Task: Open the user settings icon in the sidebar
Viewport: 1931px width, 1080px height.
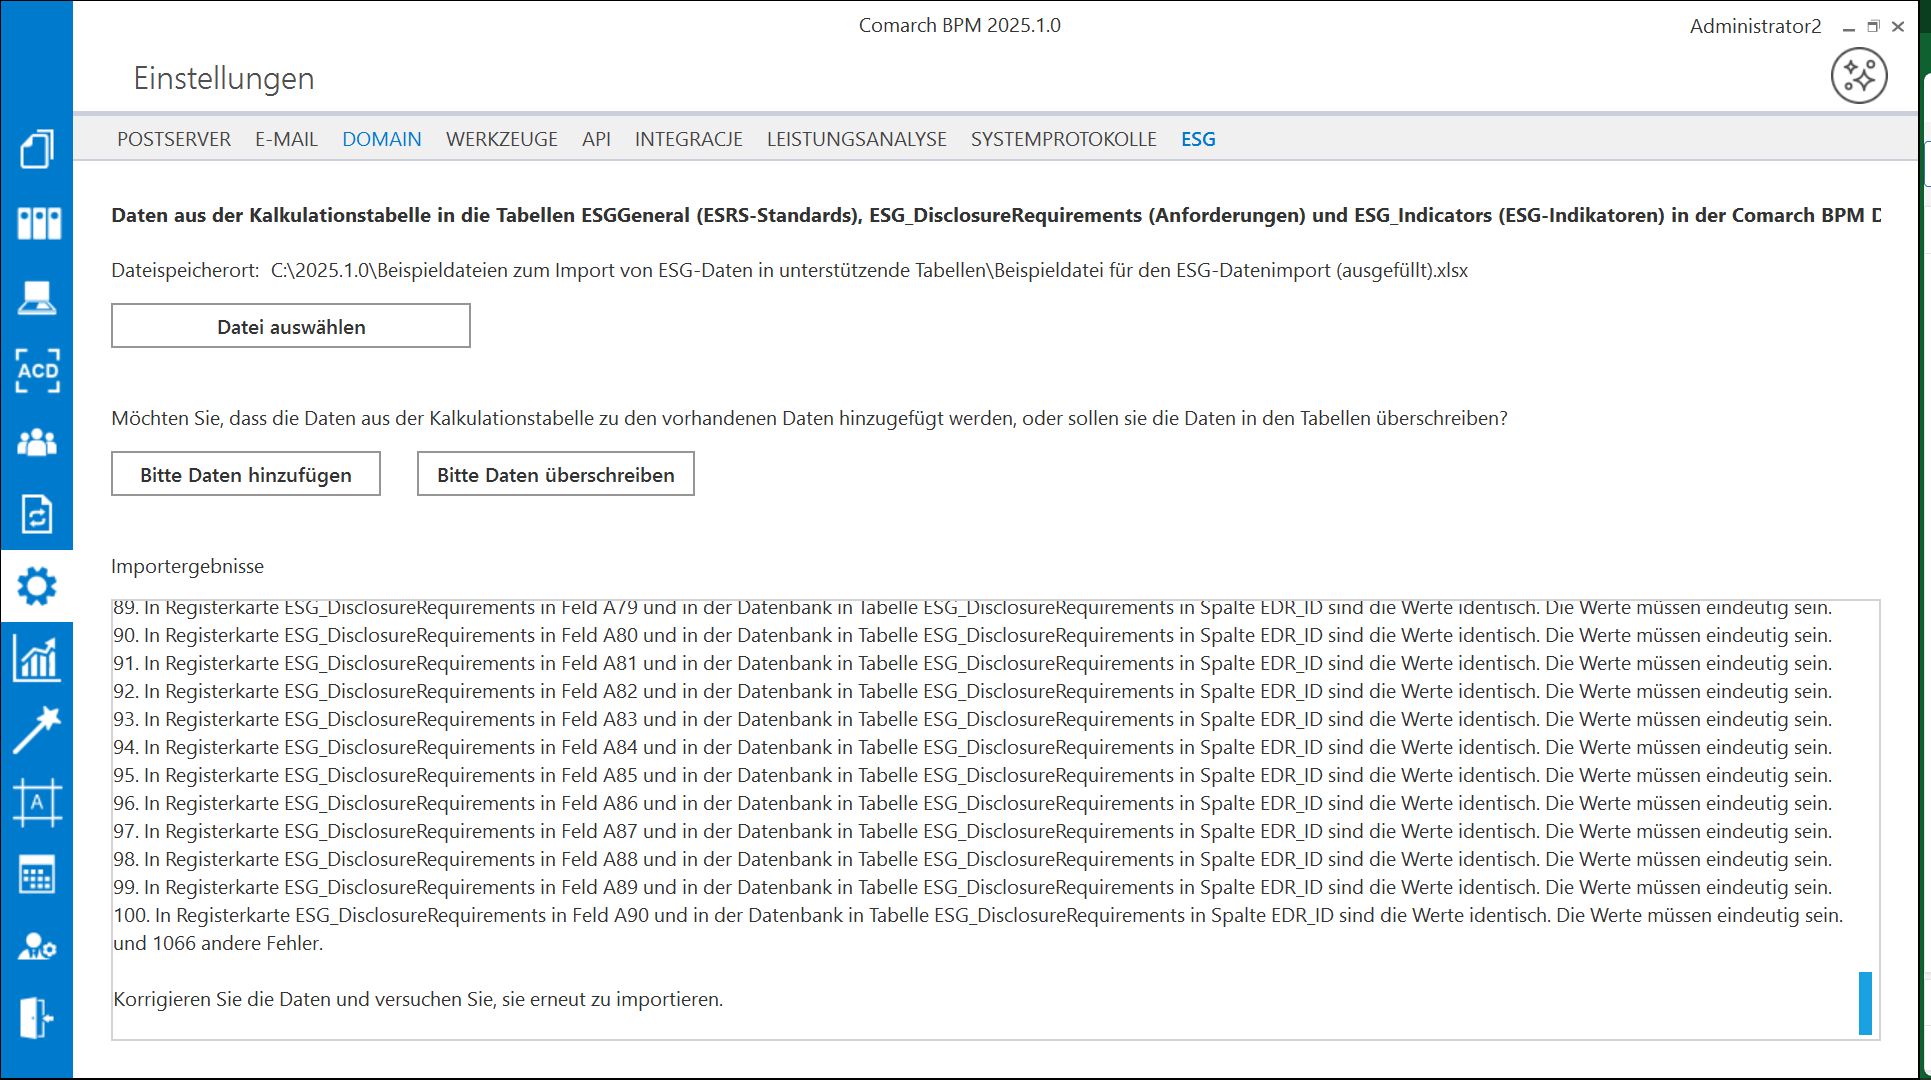Action: 37,946
